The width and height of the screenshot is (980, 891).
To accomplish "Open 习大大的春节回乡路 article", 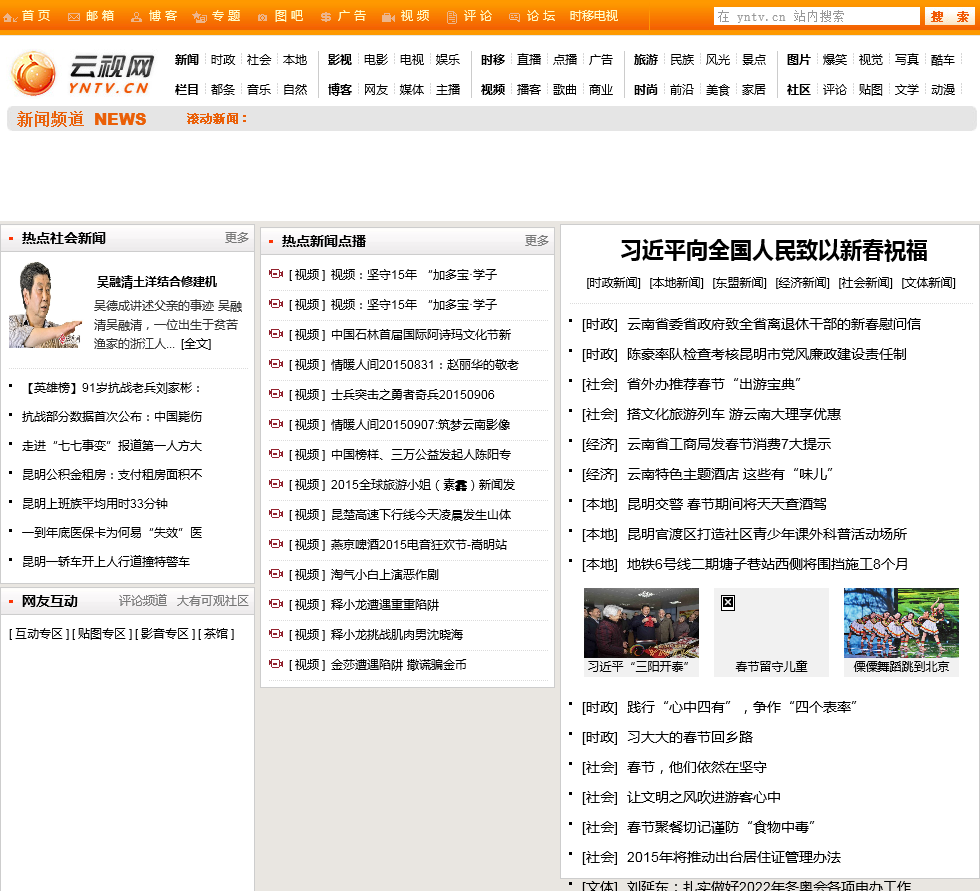I will point(690,737).
